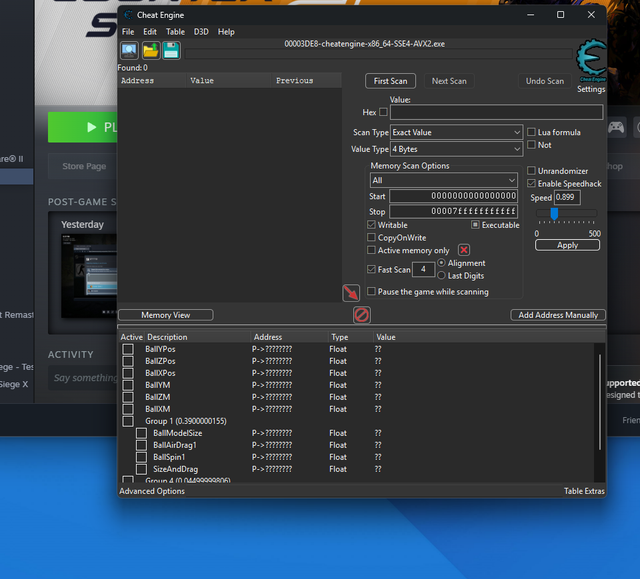Open the Table menu
The image size is (640, 579).
(175, 32)
